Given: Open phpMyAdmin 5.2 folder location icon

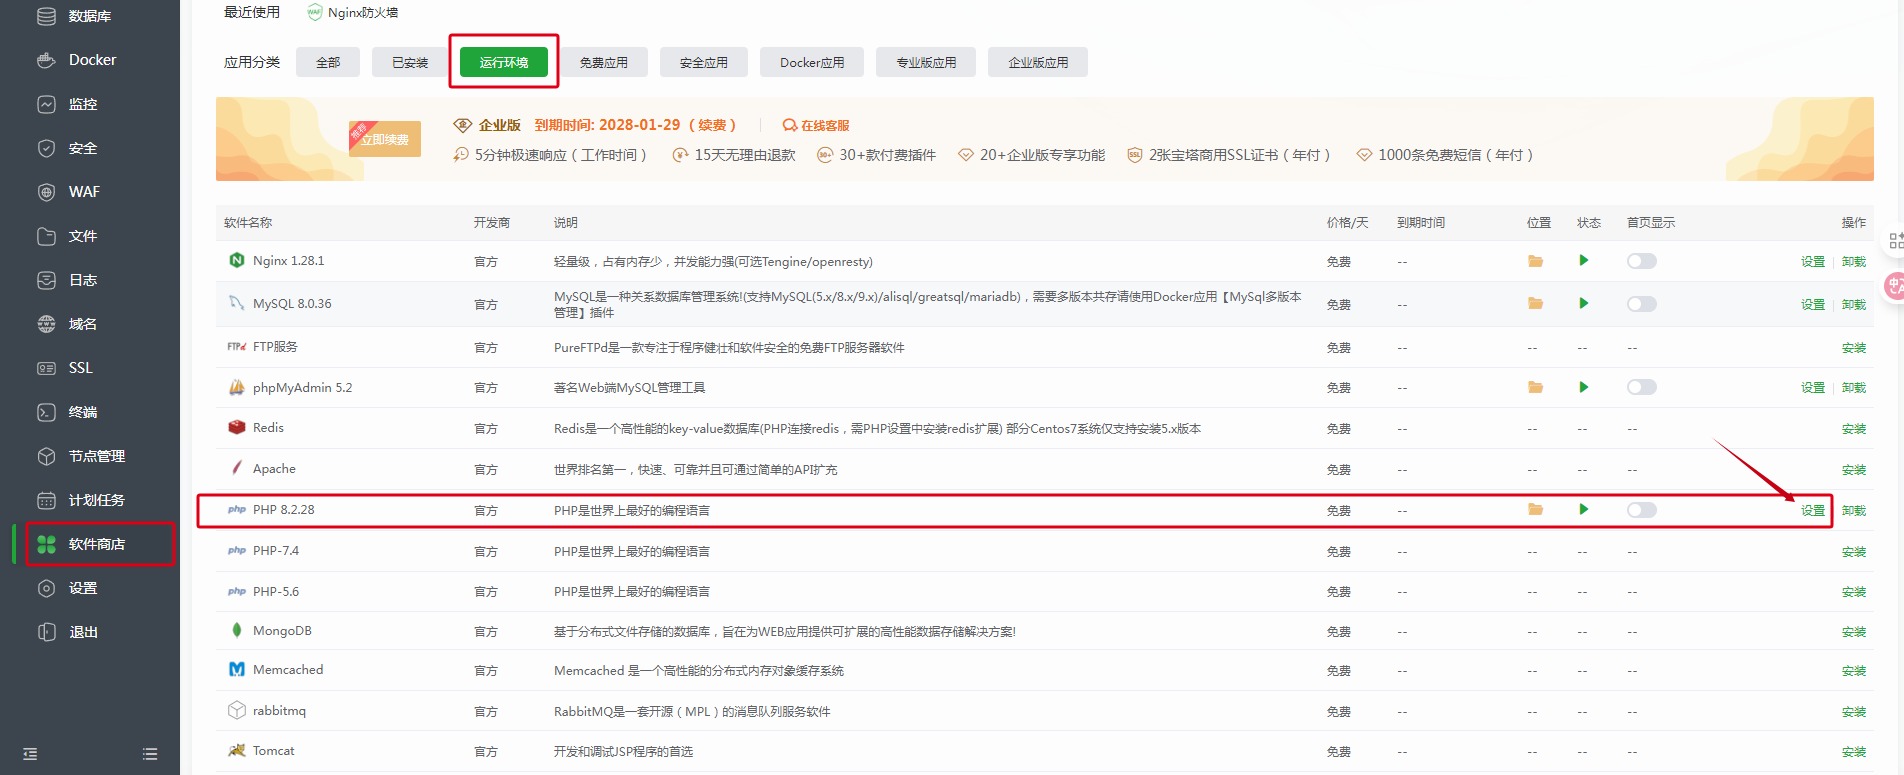Looking at the screenshot, I should click(x=1535, y=387).
